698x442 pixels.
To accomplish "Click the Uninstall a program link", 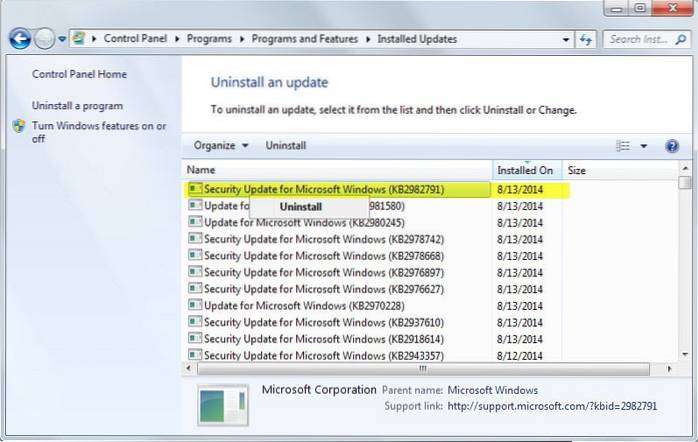I will [77, 106].
